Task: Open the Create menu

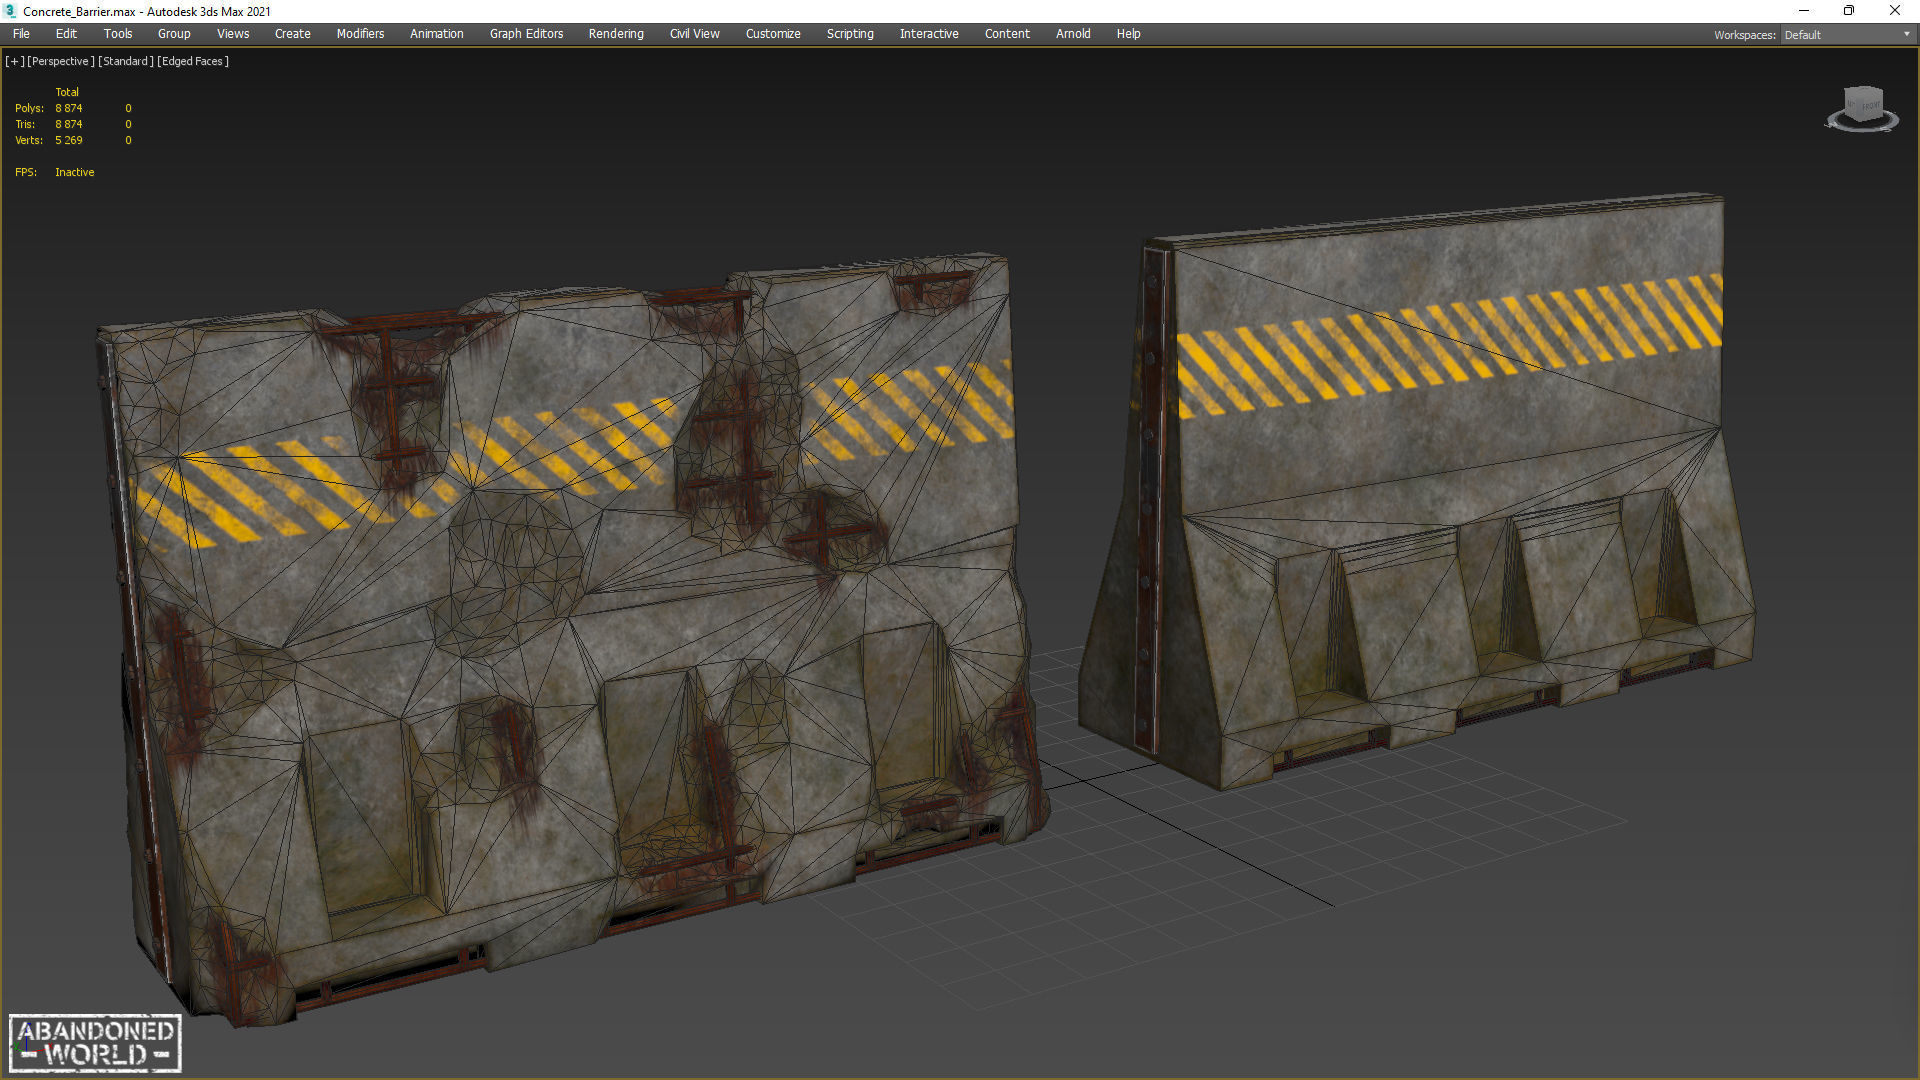Action: (x=293, y=34)
